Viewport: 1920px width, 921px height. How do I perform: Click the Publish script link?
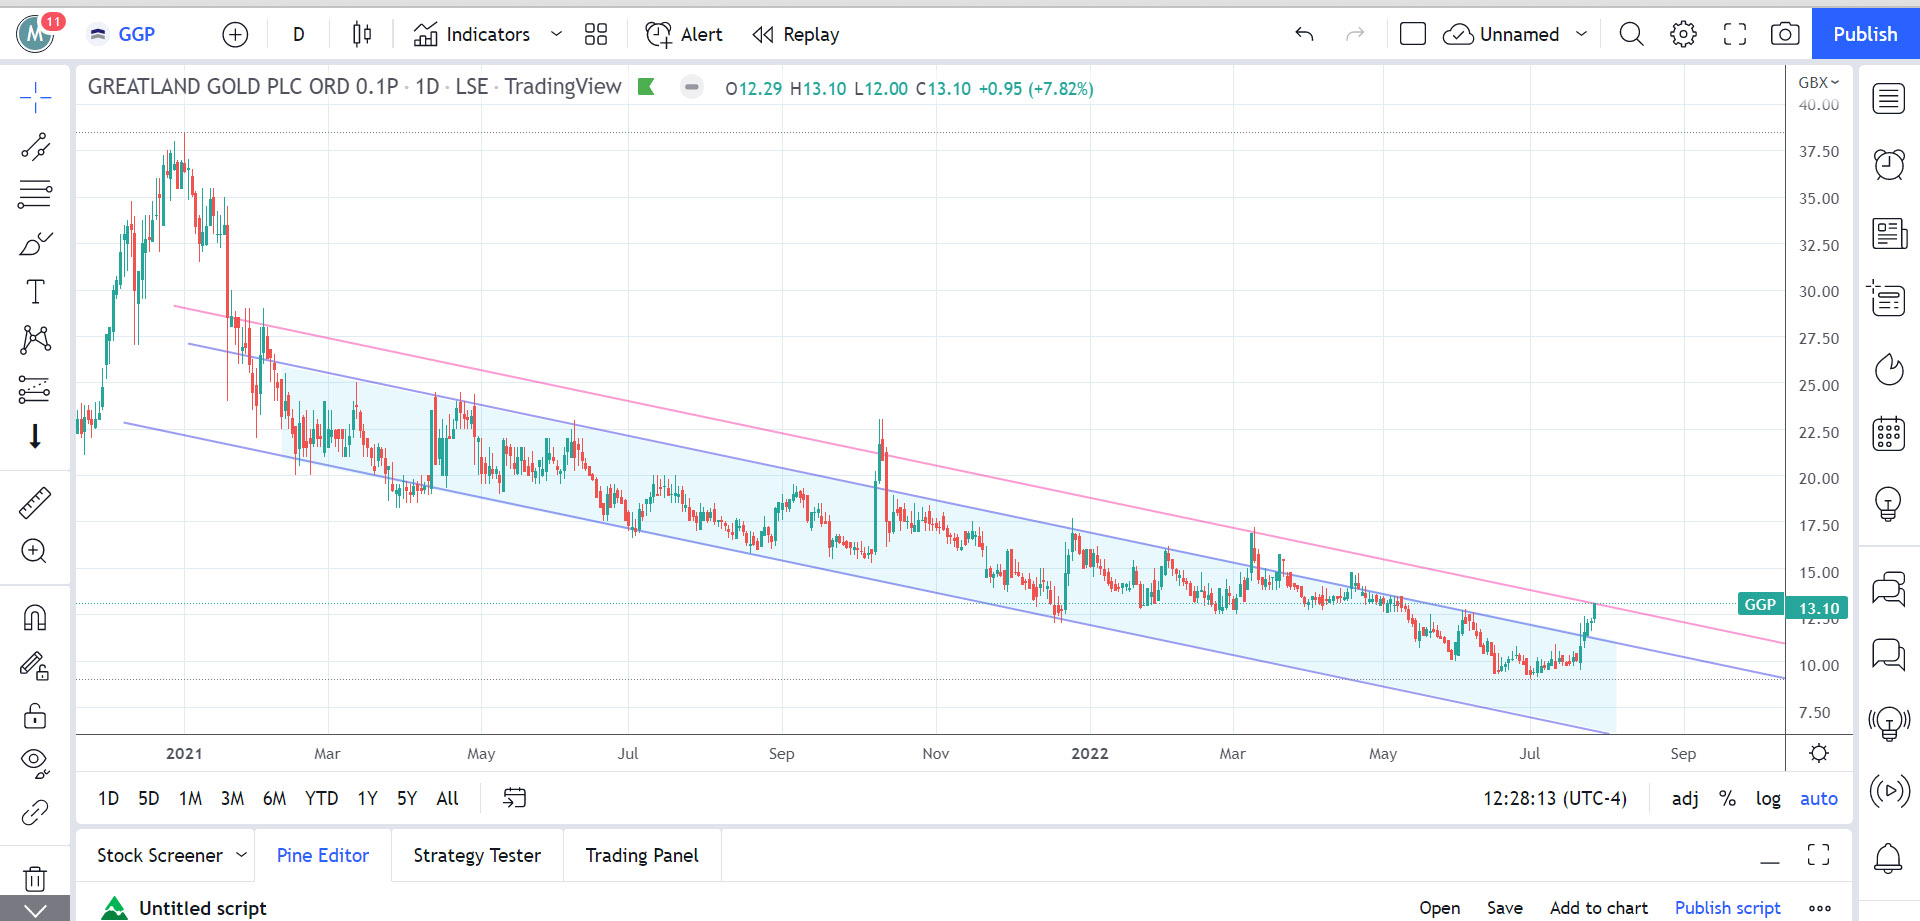(x=1727, y=908)
